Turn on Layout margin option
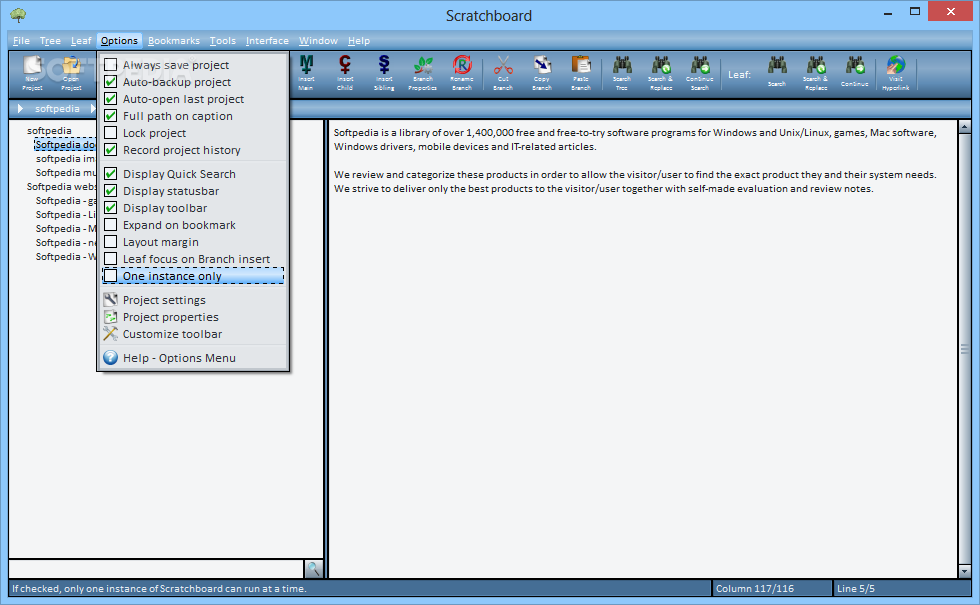The image size is (980, 605). tap(111, 242)
